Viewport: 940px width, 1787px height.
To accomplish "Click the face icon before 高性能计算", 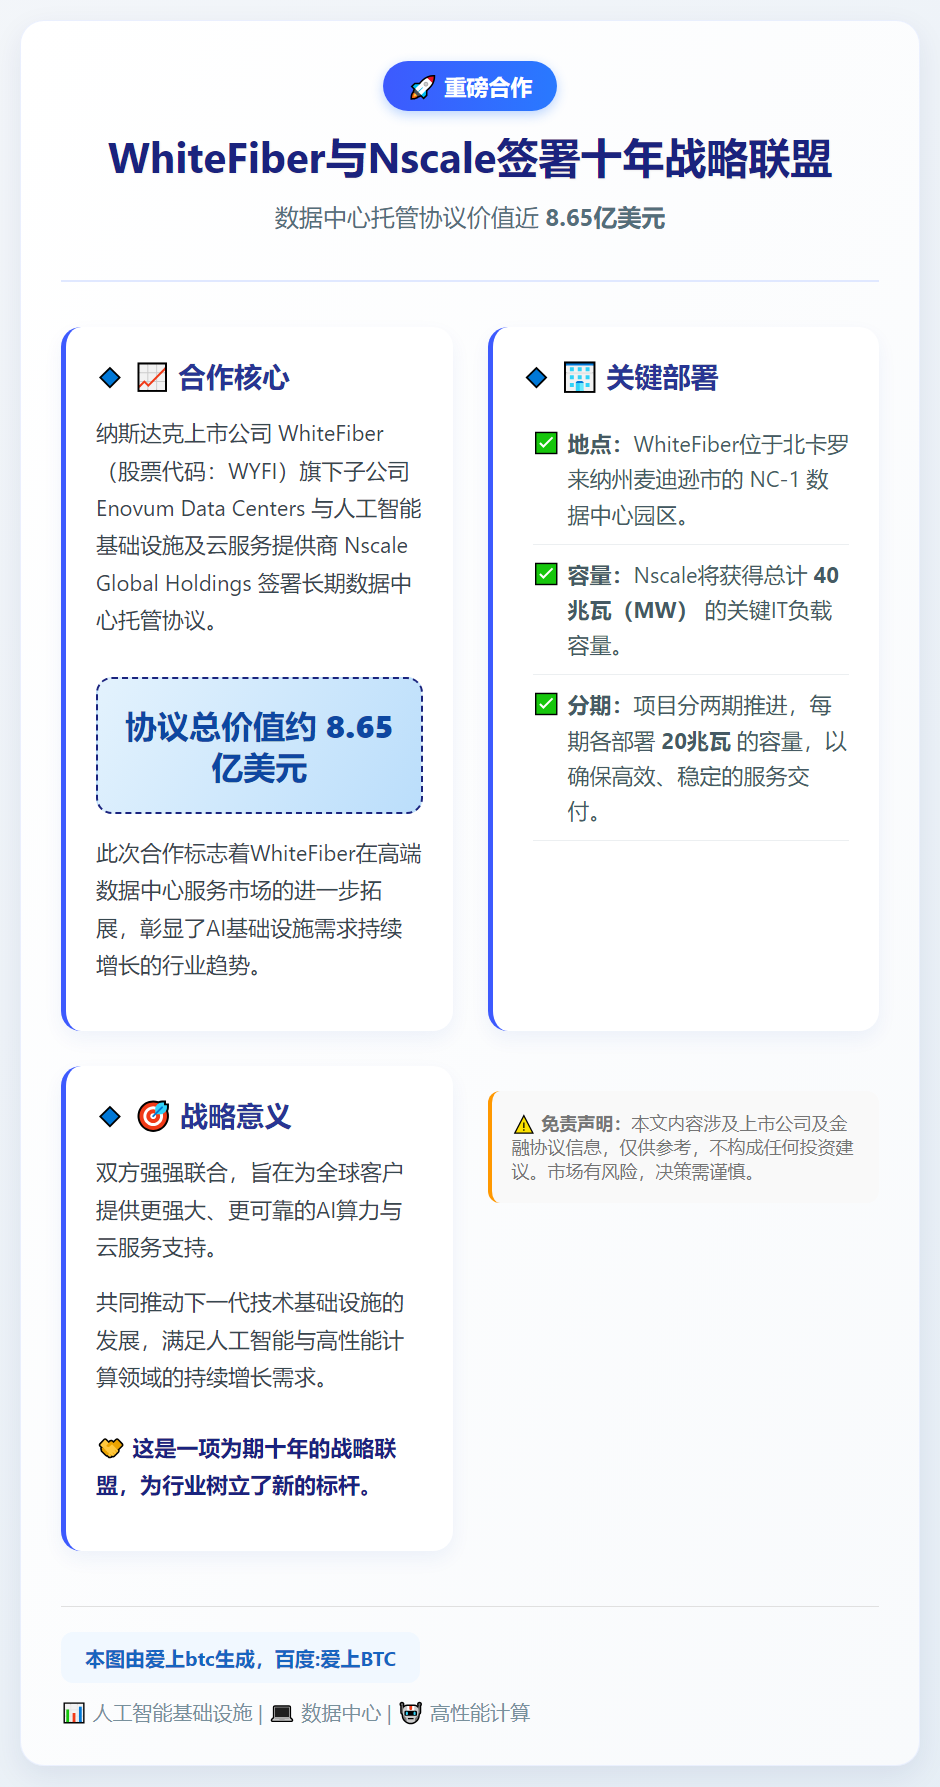I will [411, 1713].
